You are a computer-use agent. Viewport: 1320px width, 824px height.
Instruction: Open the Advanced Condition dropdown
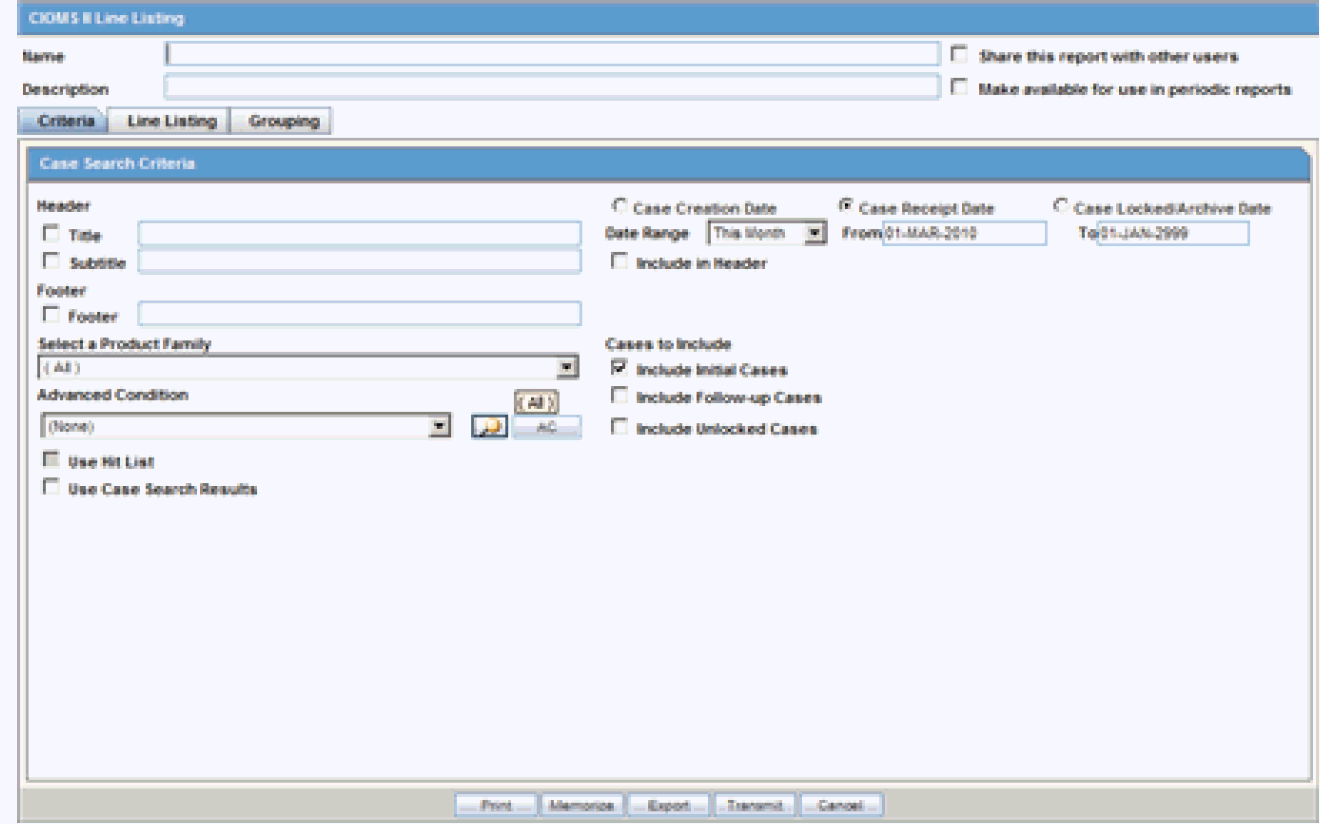coord(246,427)
